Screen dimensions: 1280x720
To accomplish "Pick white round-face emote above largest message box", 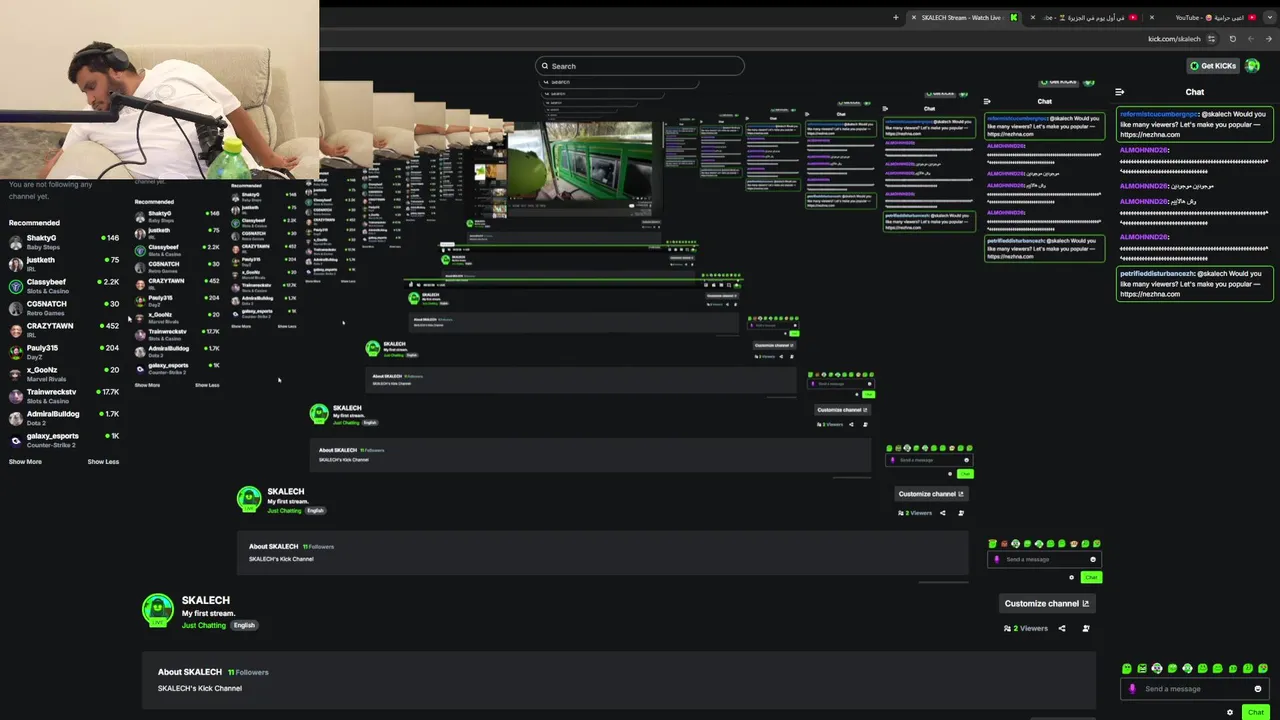I will click(x=1157, y=668).
